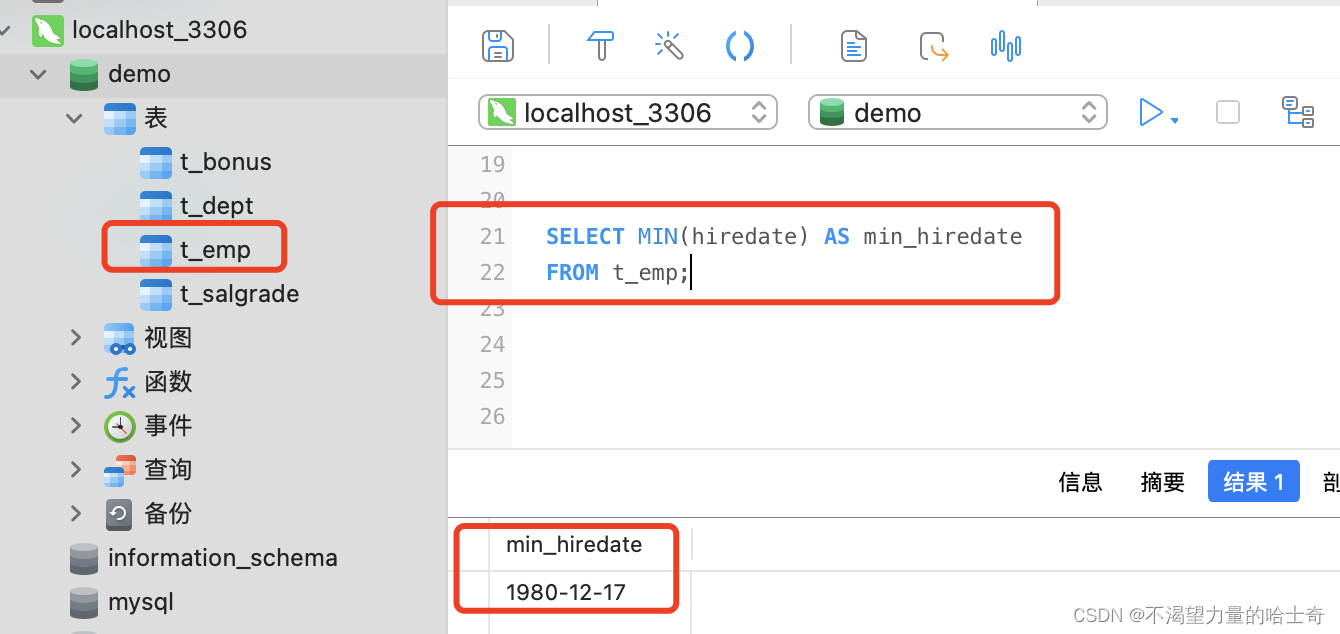Run the query with the play button

point(1150,112)
